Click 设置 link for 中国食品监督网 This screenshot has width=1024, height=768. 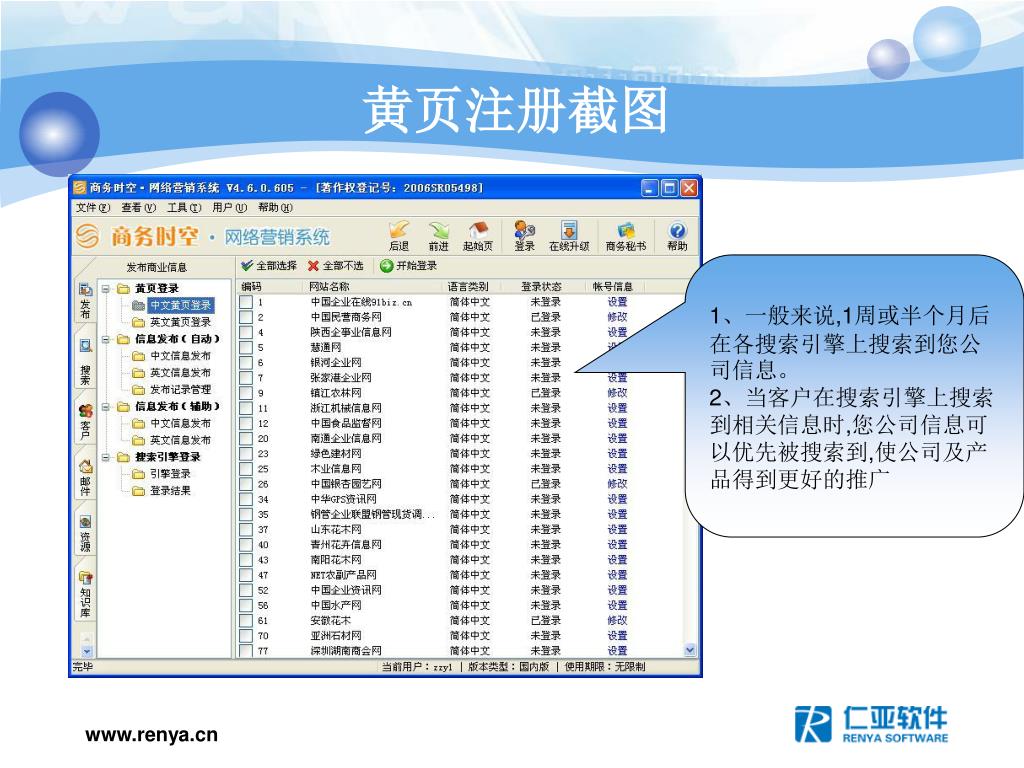click(617, 423)
